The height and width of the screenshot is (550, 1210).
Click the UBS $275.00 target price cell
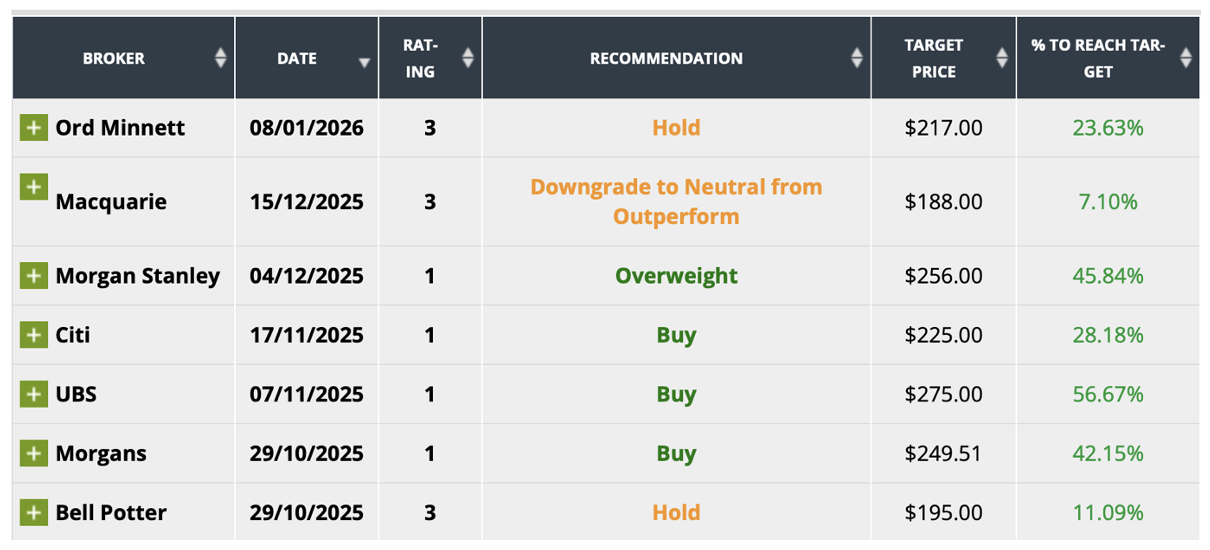point(943,394)
